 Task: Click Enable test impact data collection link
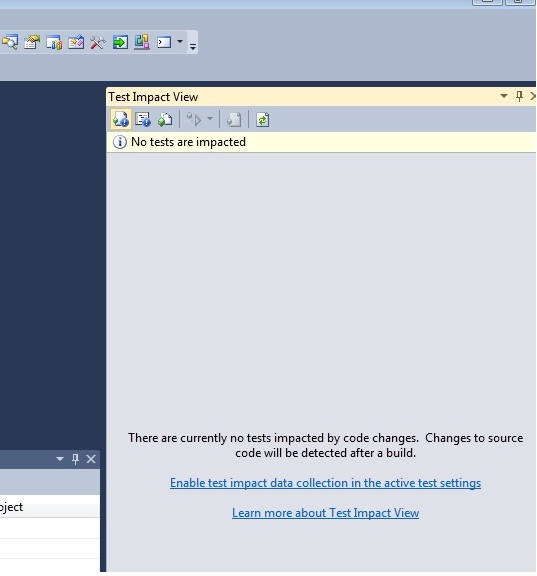[x=325, y=483]
